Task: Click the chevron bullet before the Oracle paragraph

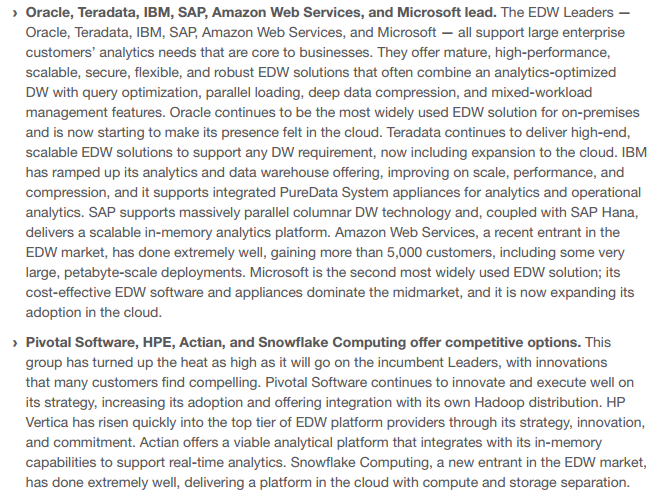Action: pos(14,12)
